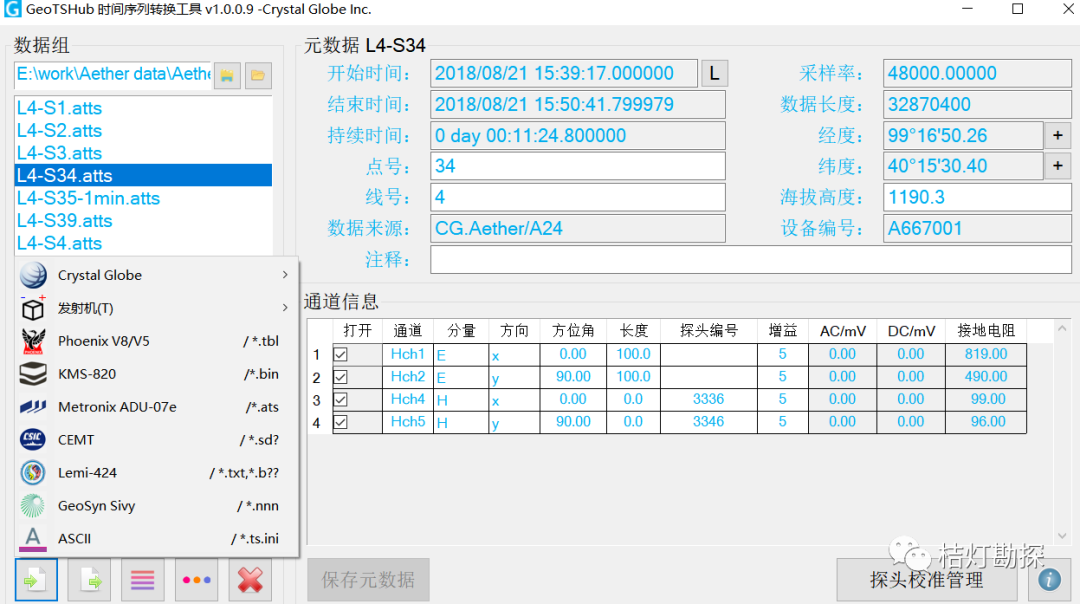
Task: Choose CEMT menu entry
Action: 157,439
